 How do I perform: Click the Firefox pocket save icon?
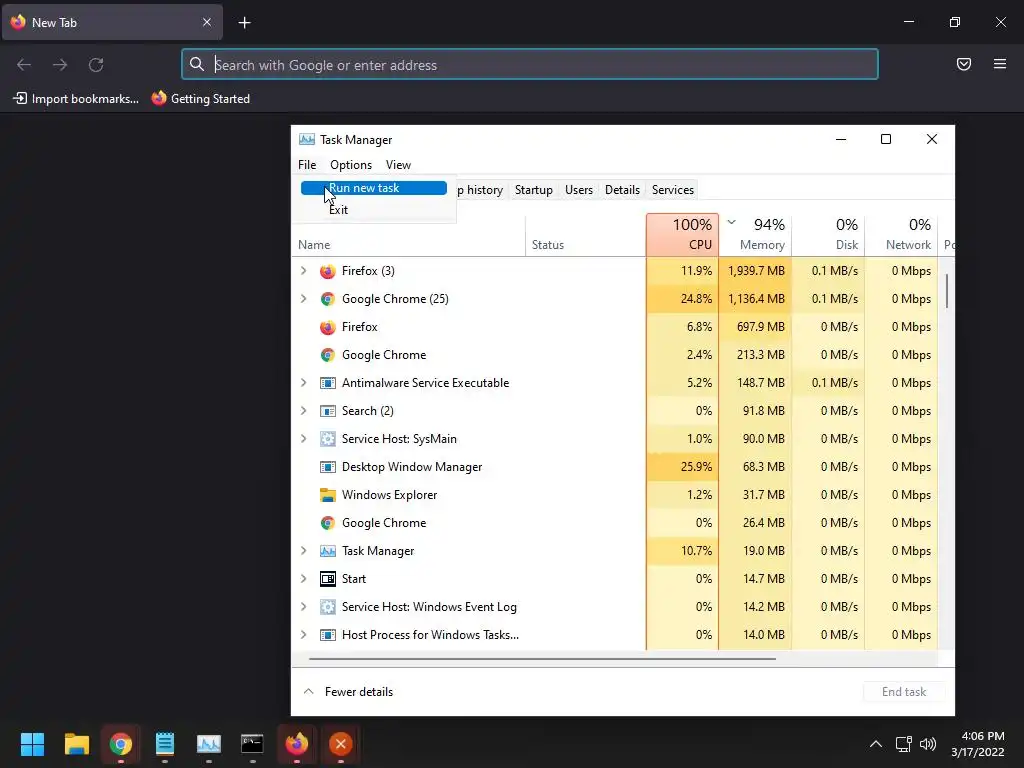(x=963, y=64)
